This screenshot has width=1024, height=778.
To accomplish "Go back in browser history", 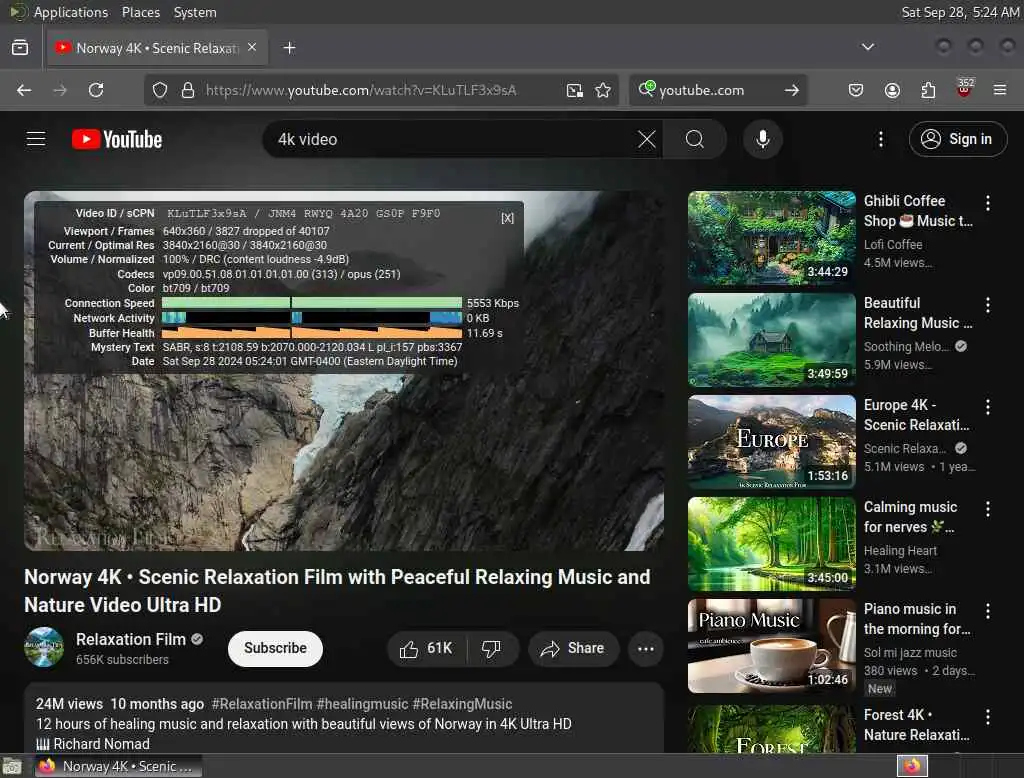I will [x=24, y=90].
